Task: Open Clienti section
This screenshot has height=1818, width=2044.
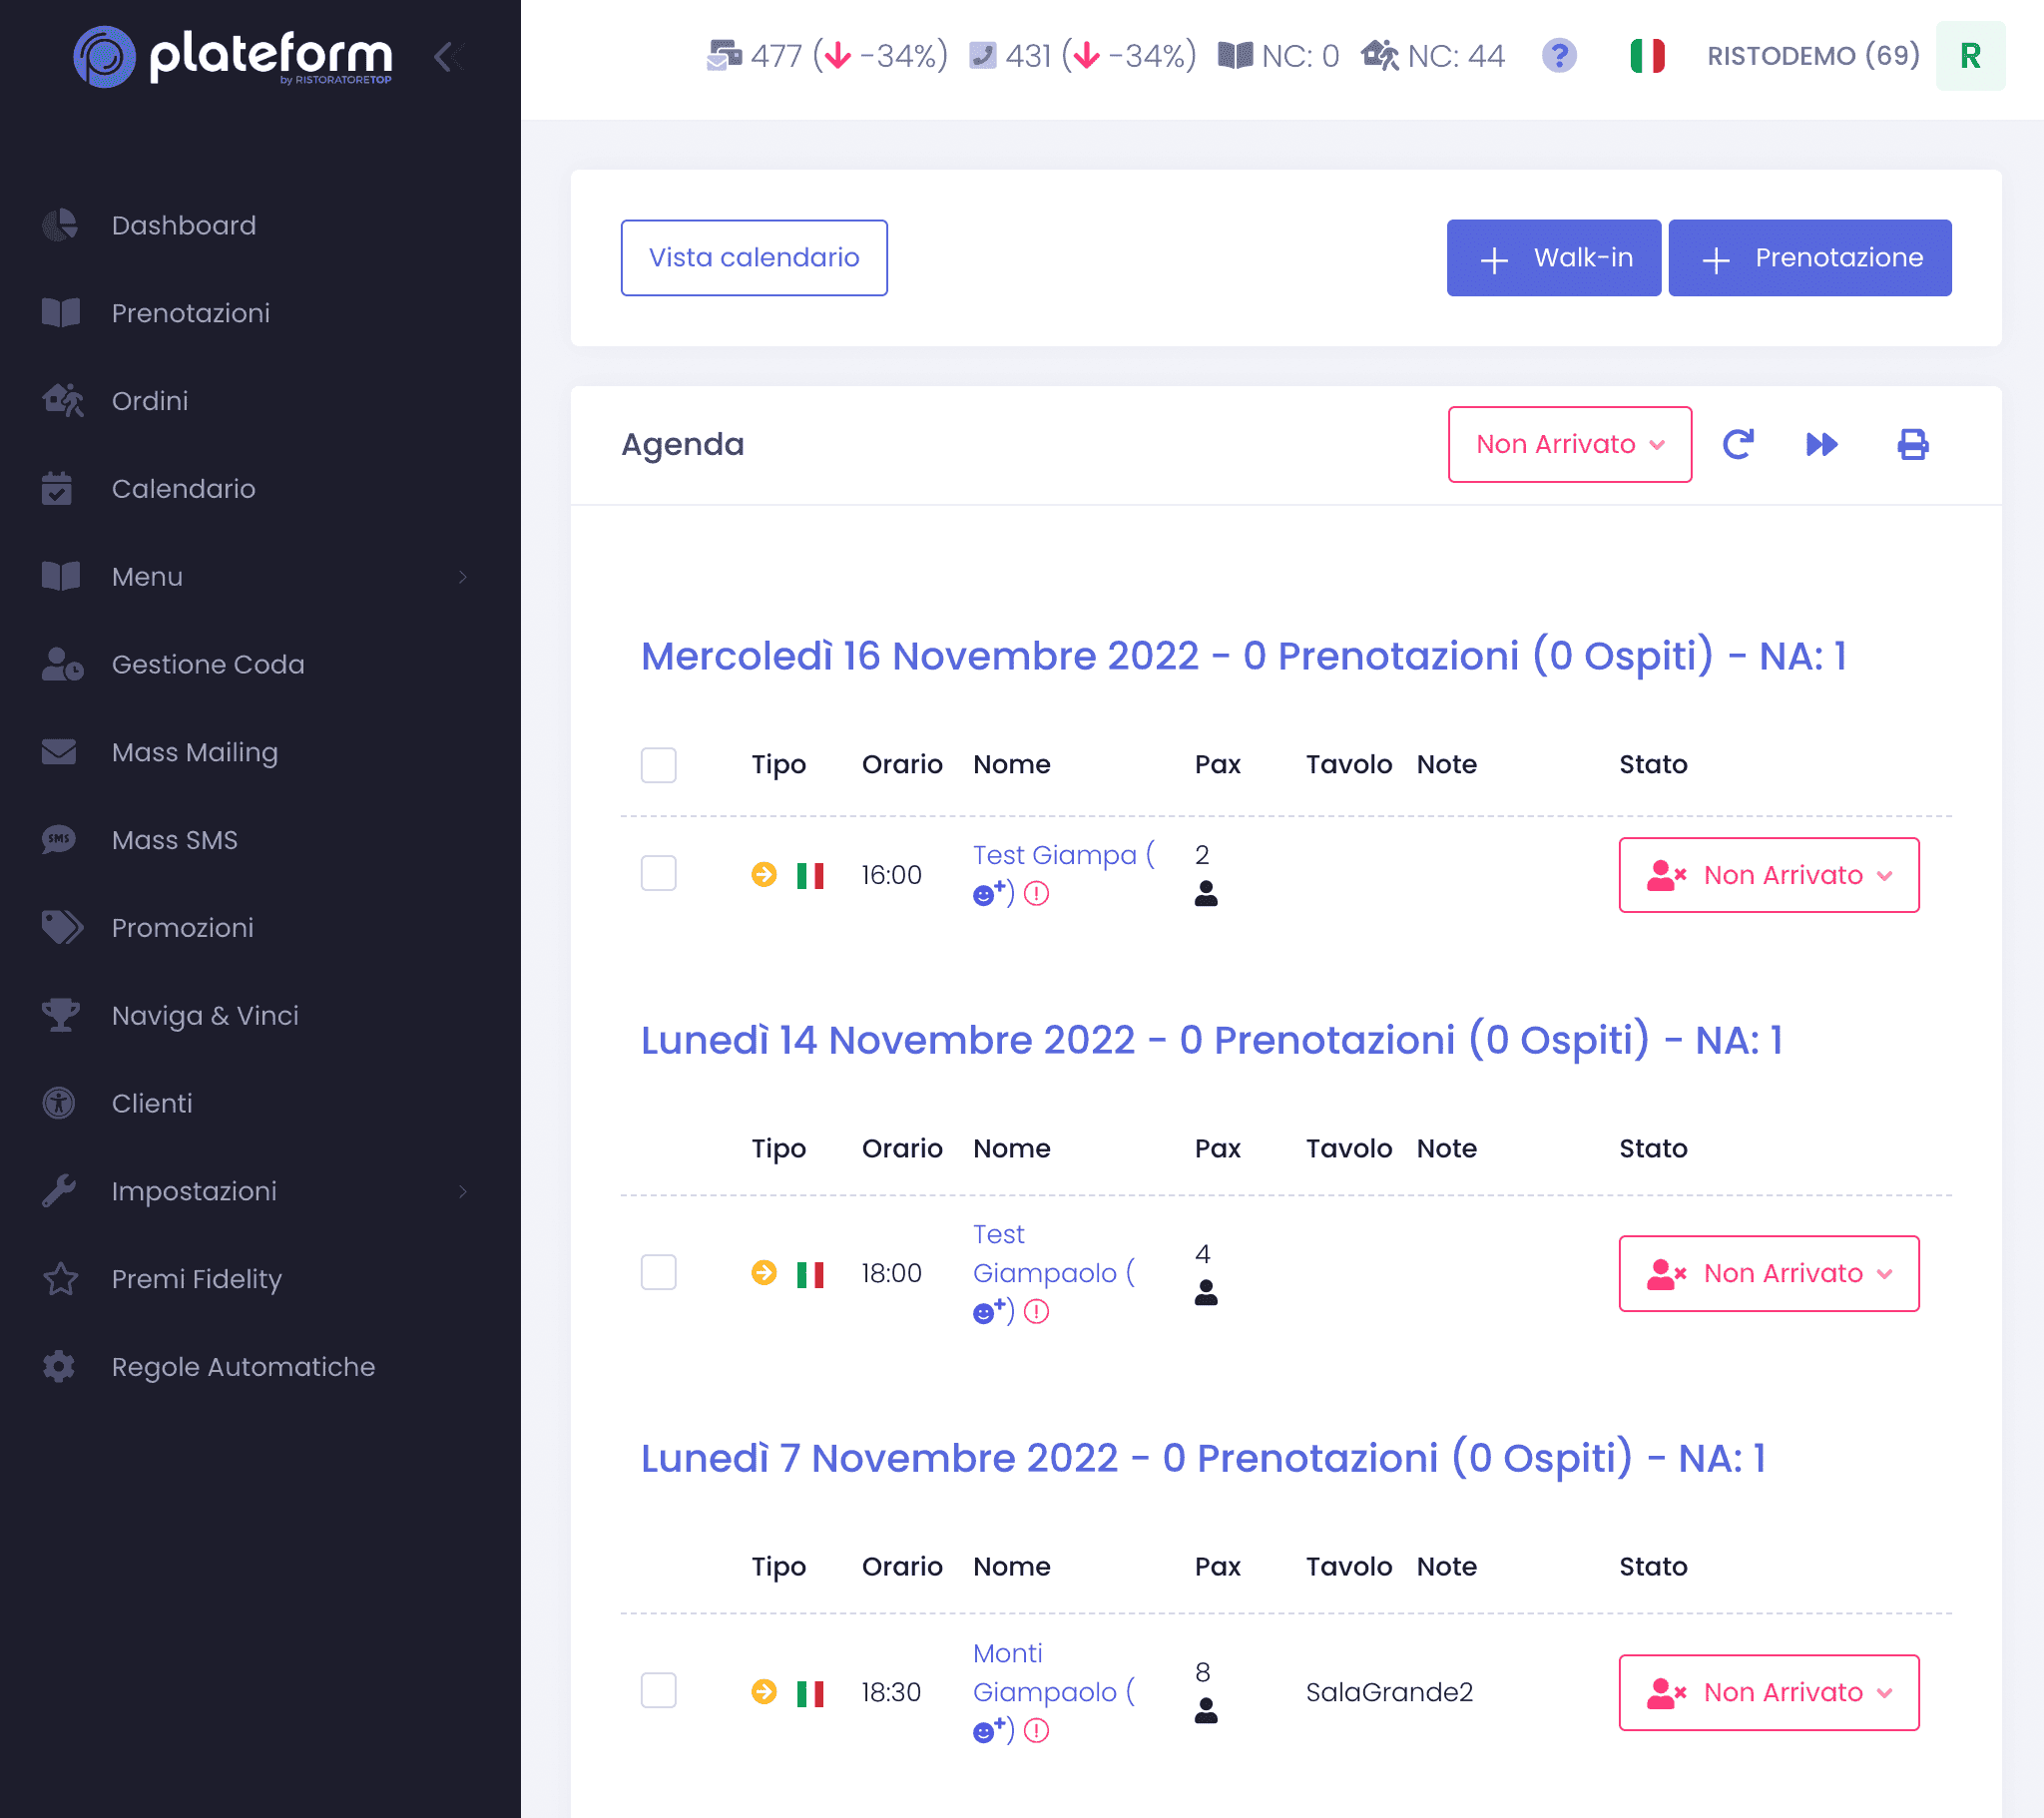Action: [152, 1104]
